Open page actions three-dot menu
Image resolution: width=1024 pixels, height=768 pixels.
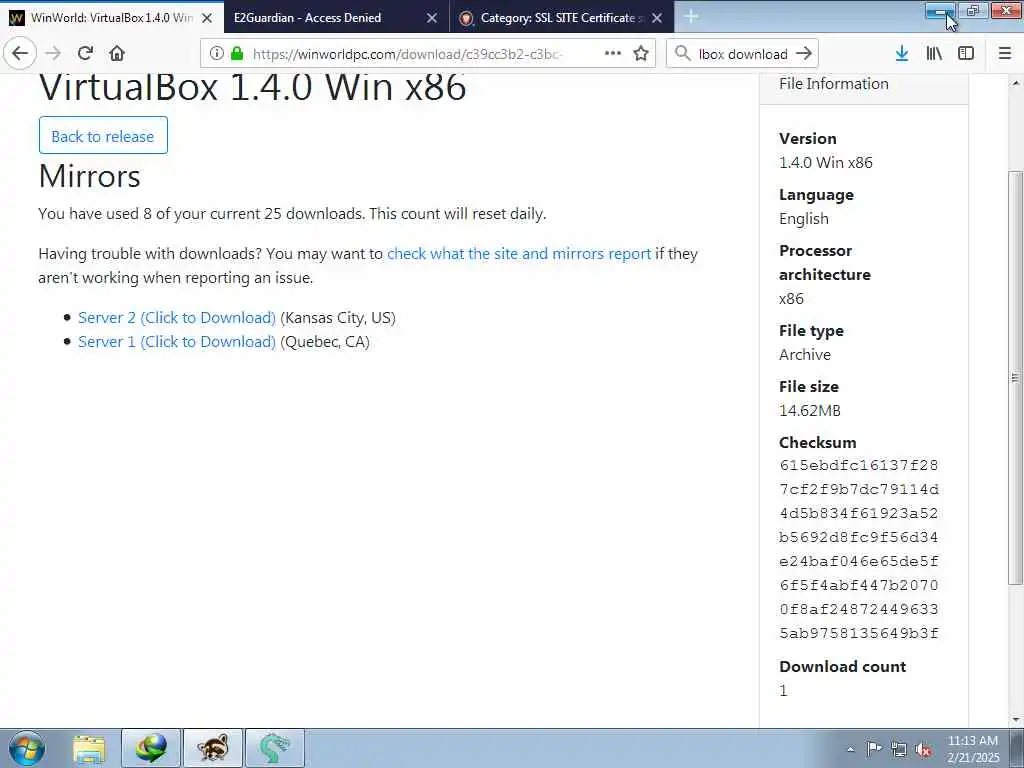613,54
